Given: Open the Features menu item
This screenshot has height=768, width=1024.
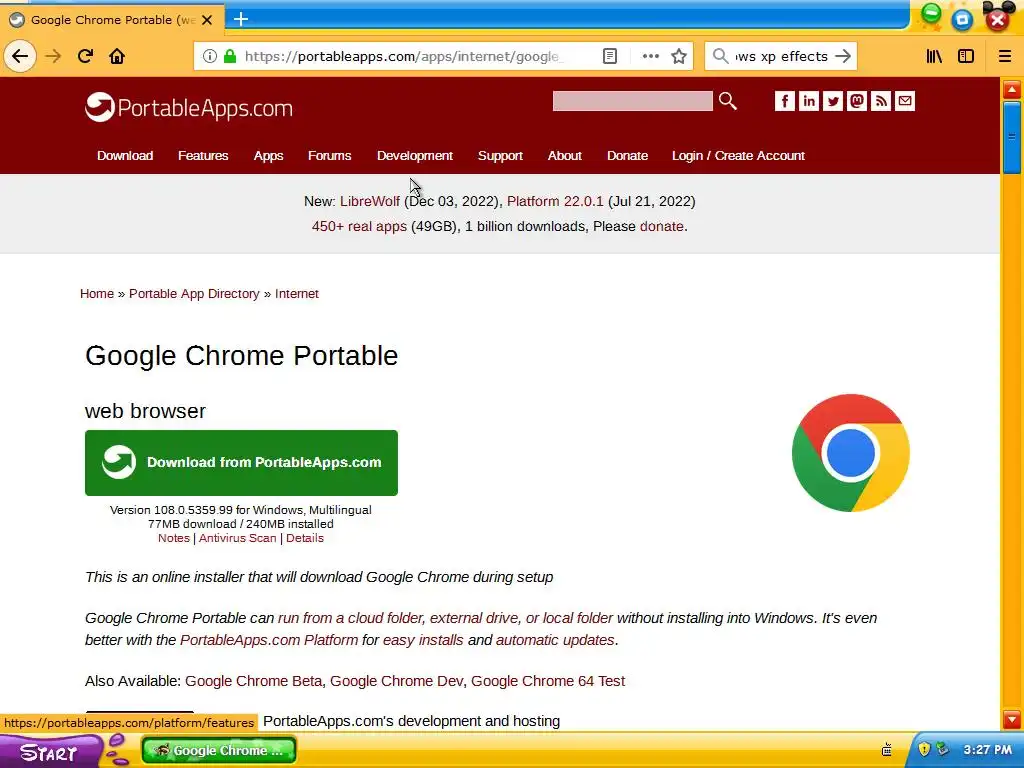Looking at the screenshot, I should pyautogui.click(x=203, y=155).
